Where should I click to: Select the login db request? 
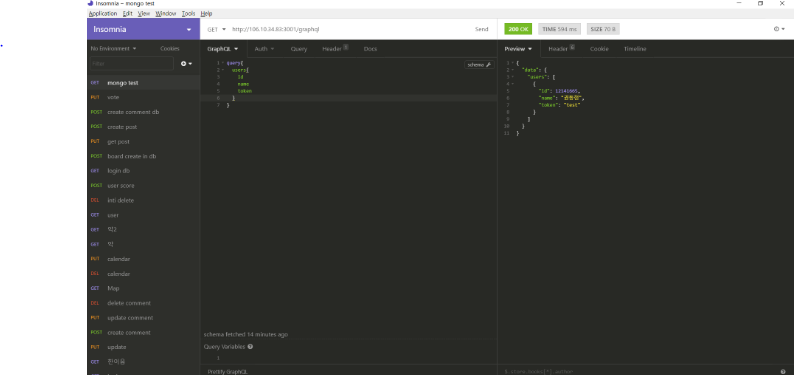pos(143,171)
